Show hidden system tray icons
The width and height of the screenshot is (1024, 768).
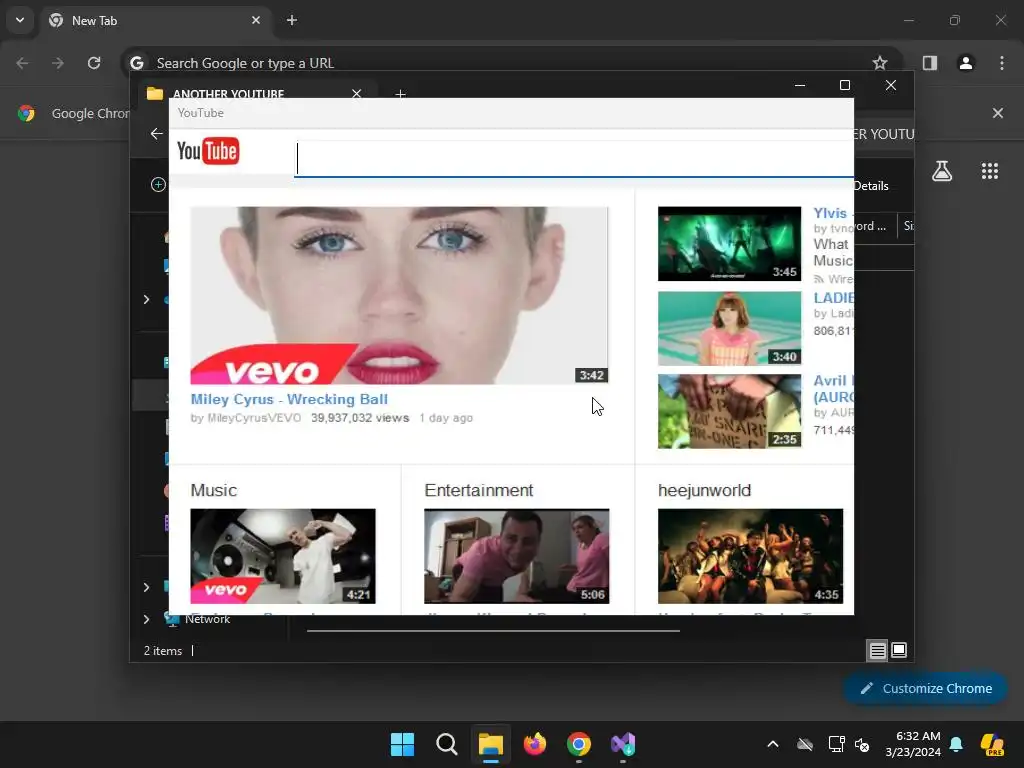773,744
